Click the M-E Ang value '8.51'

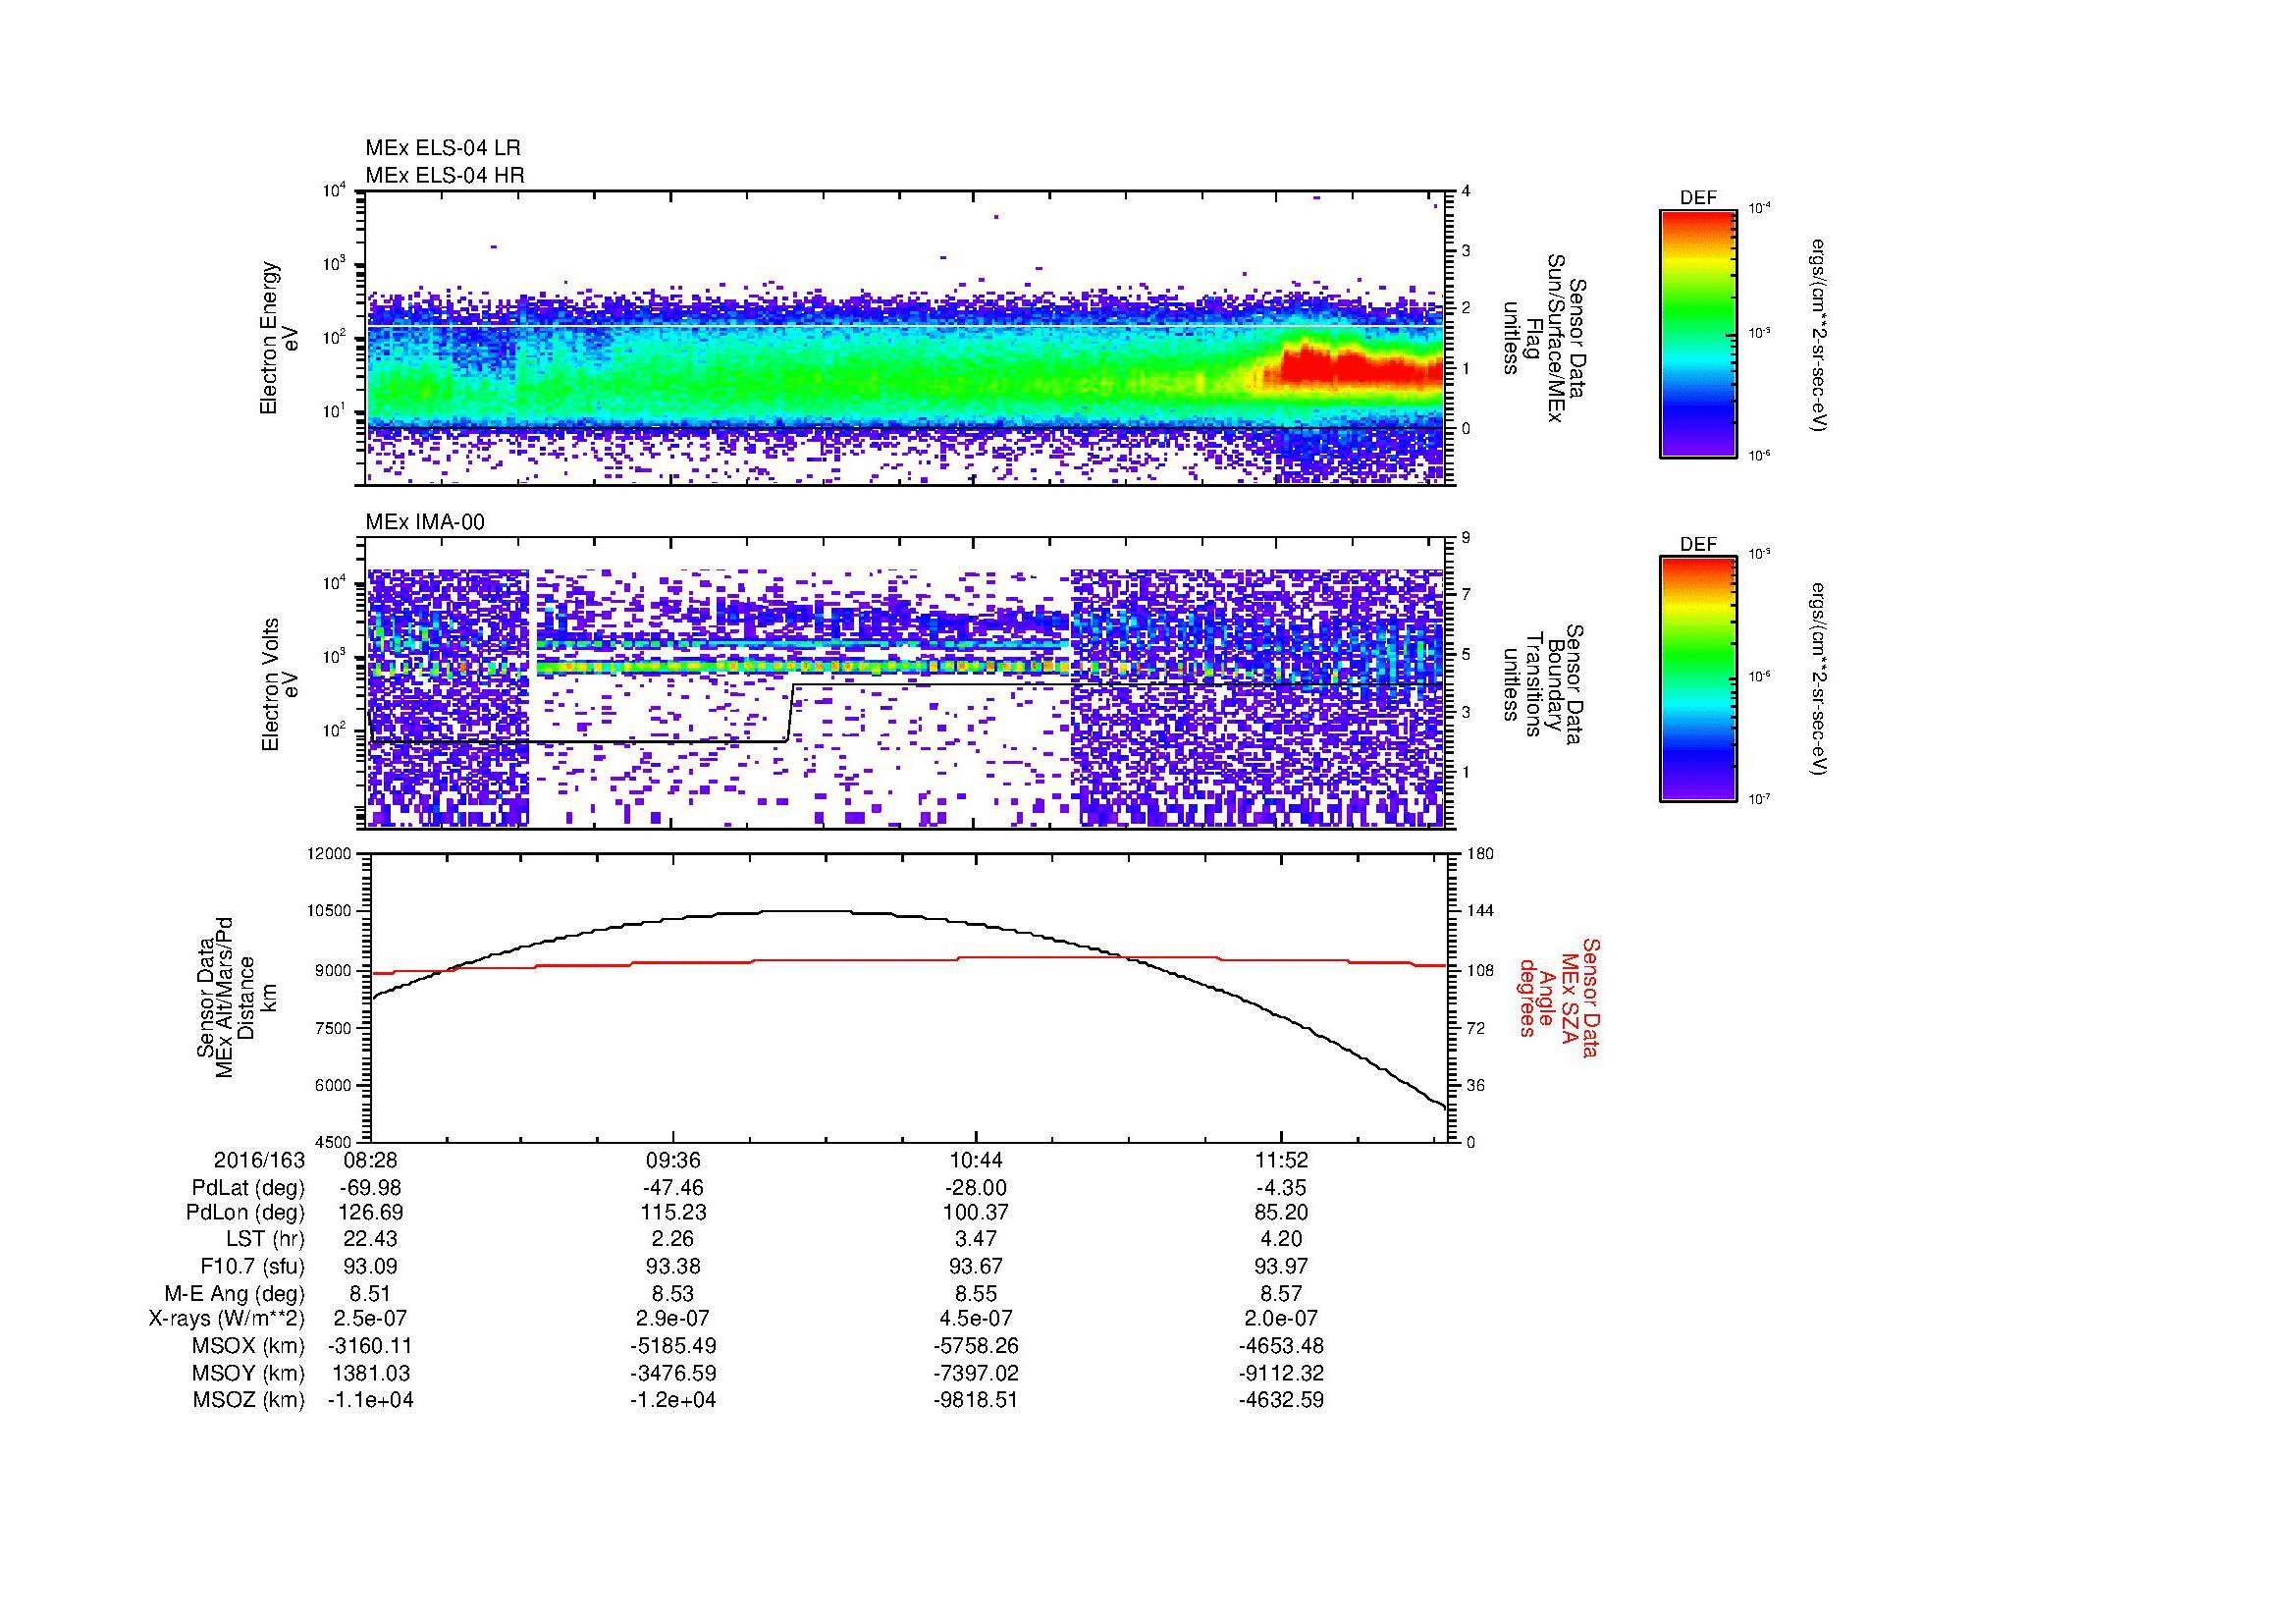pos(371,1293)
